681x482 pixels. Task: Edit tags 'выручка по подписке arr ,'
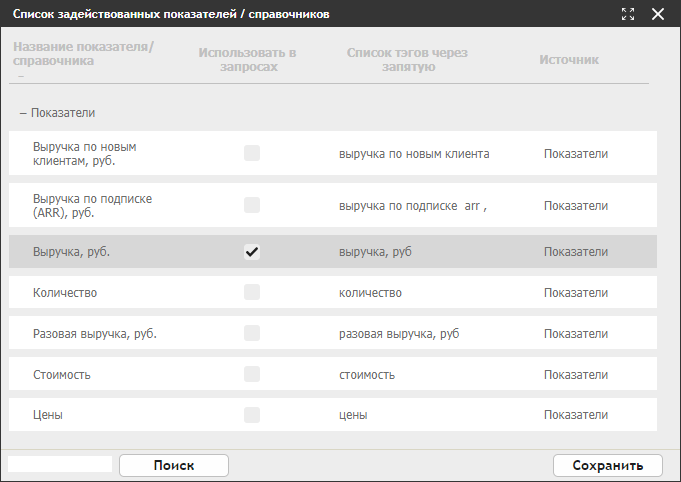pos(413,206)
